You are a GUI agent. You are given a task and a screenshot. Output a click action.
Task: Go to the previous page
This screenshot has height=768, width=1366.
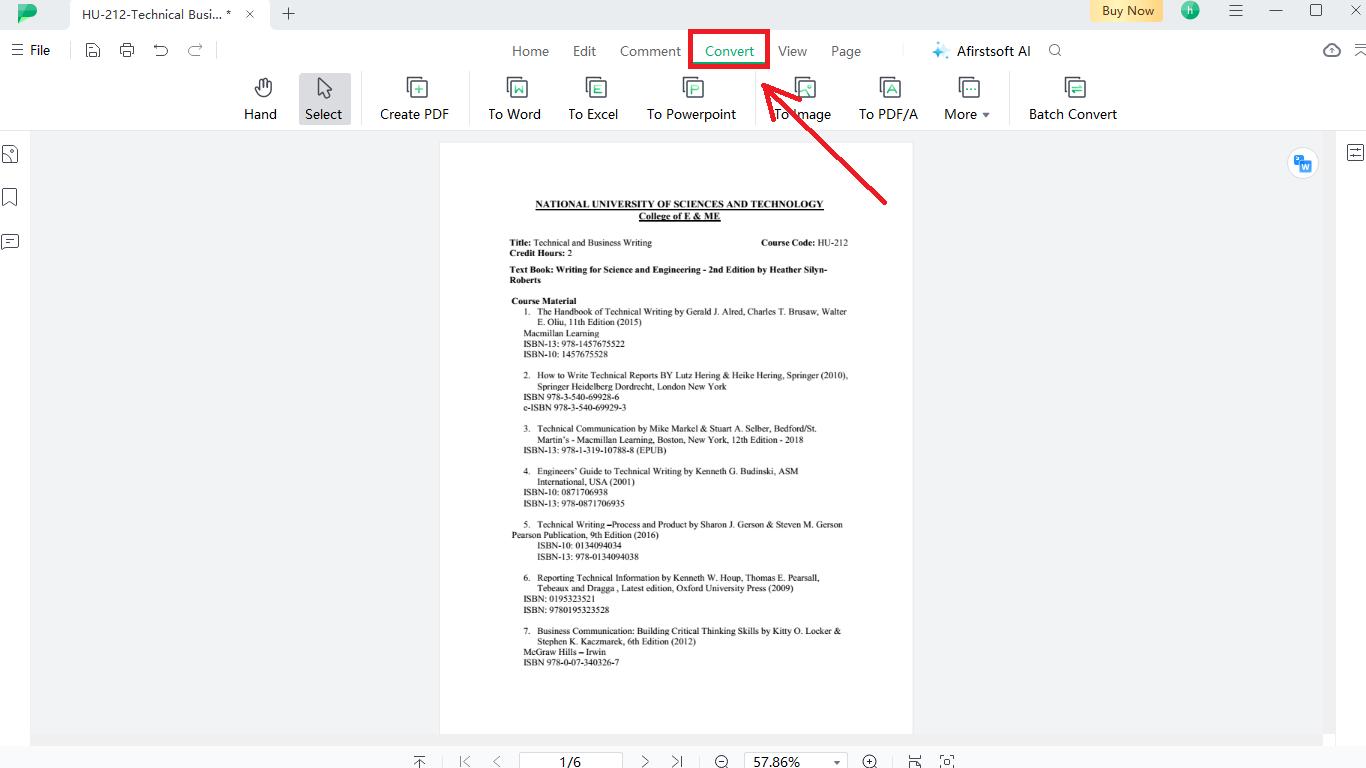click(497, 762)
